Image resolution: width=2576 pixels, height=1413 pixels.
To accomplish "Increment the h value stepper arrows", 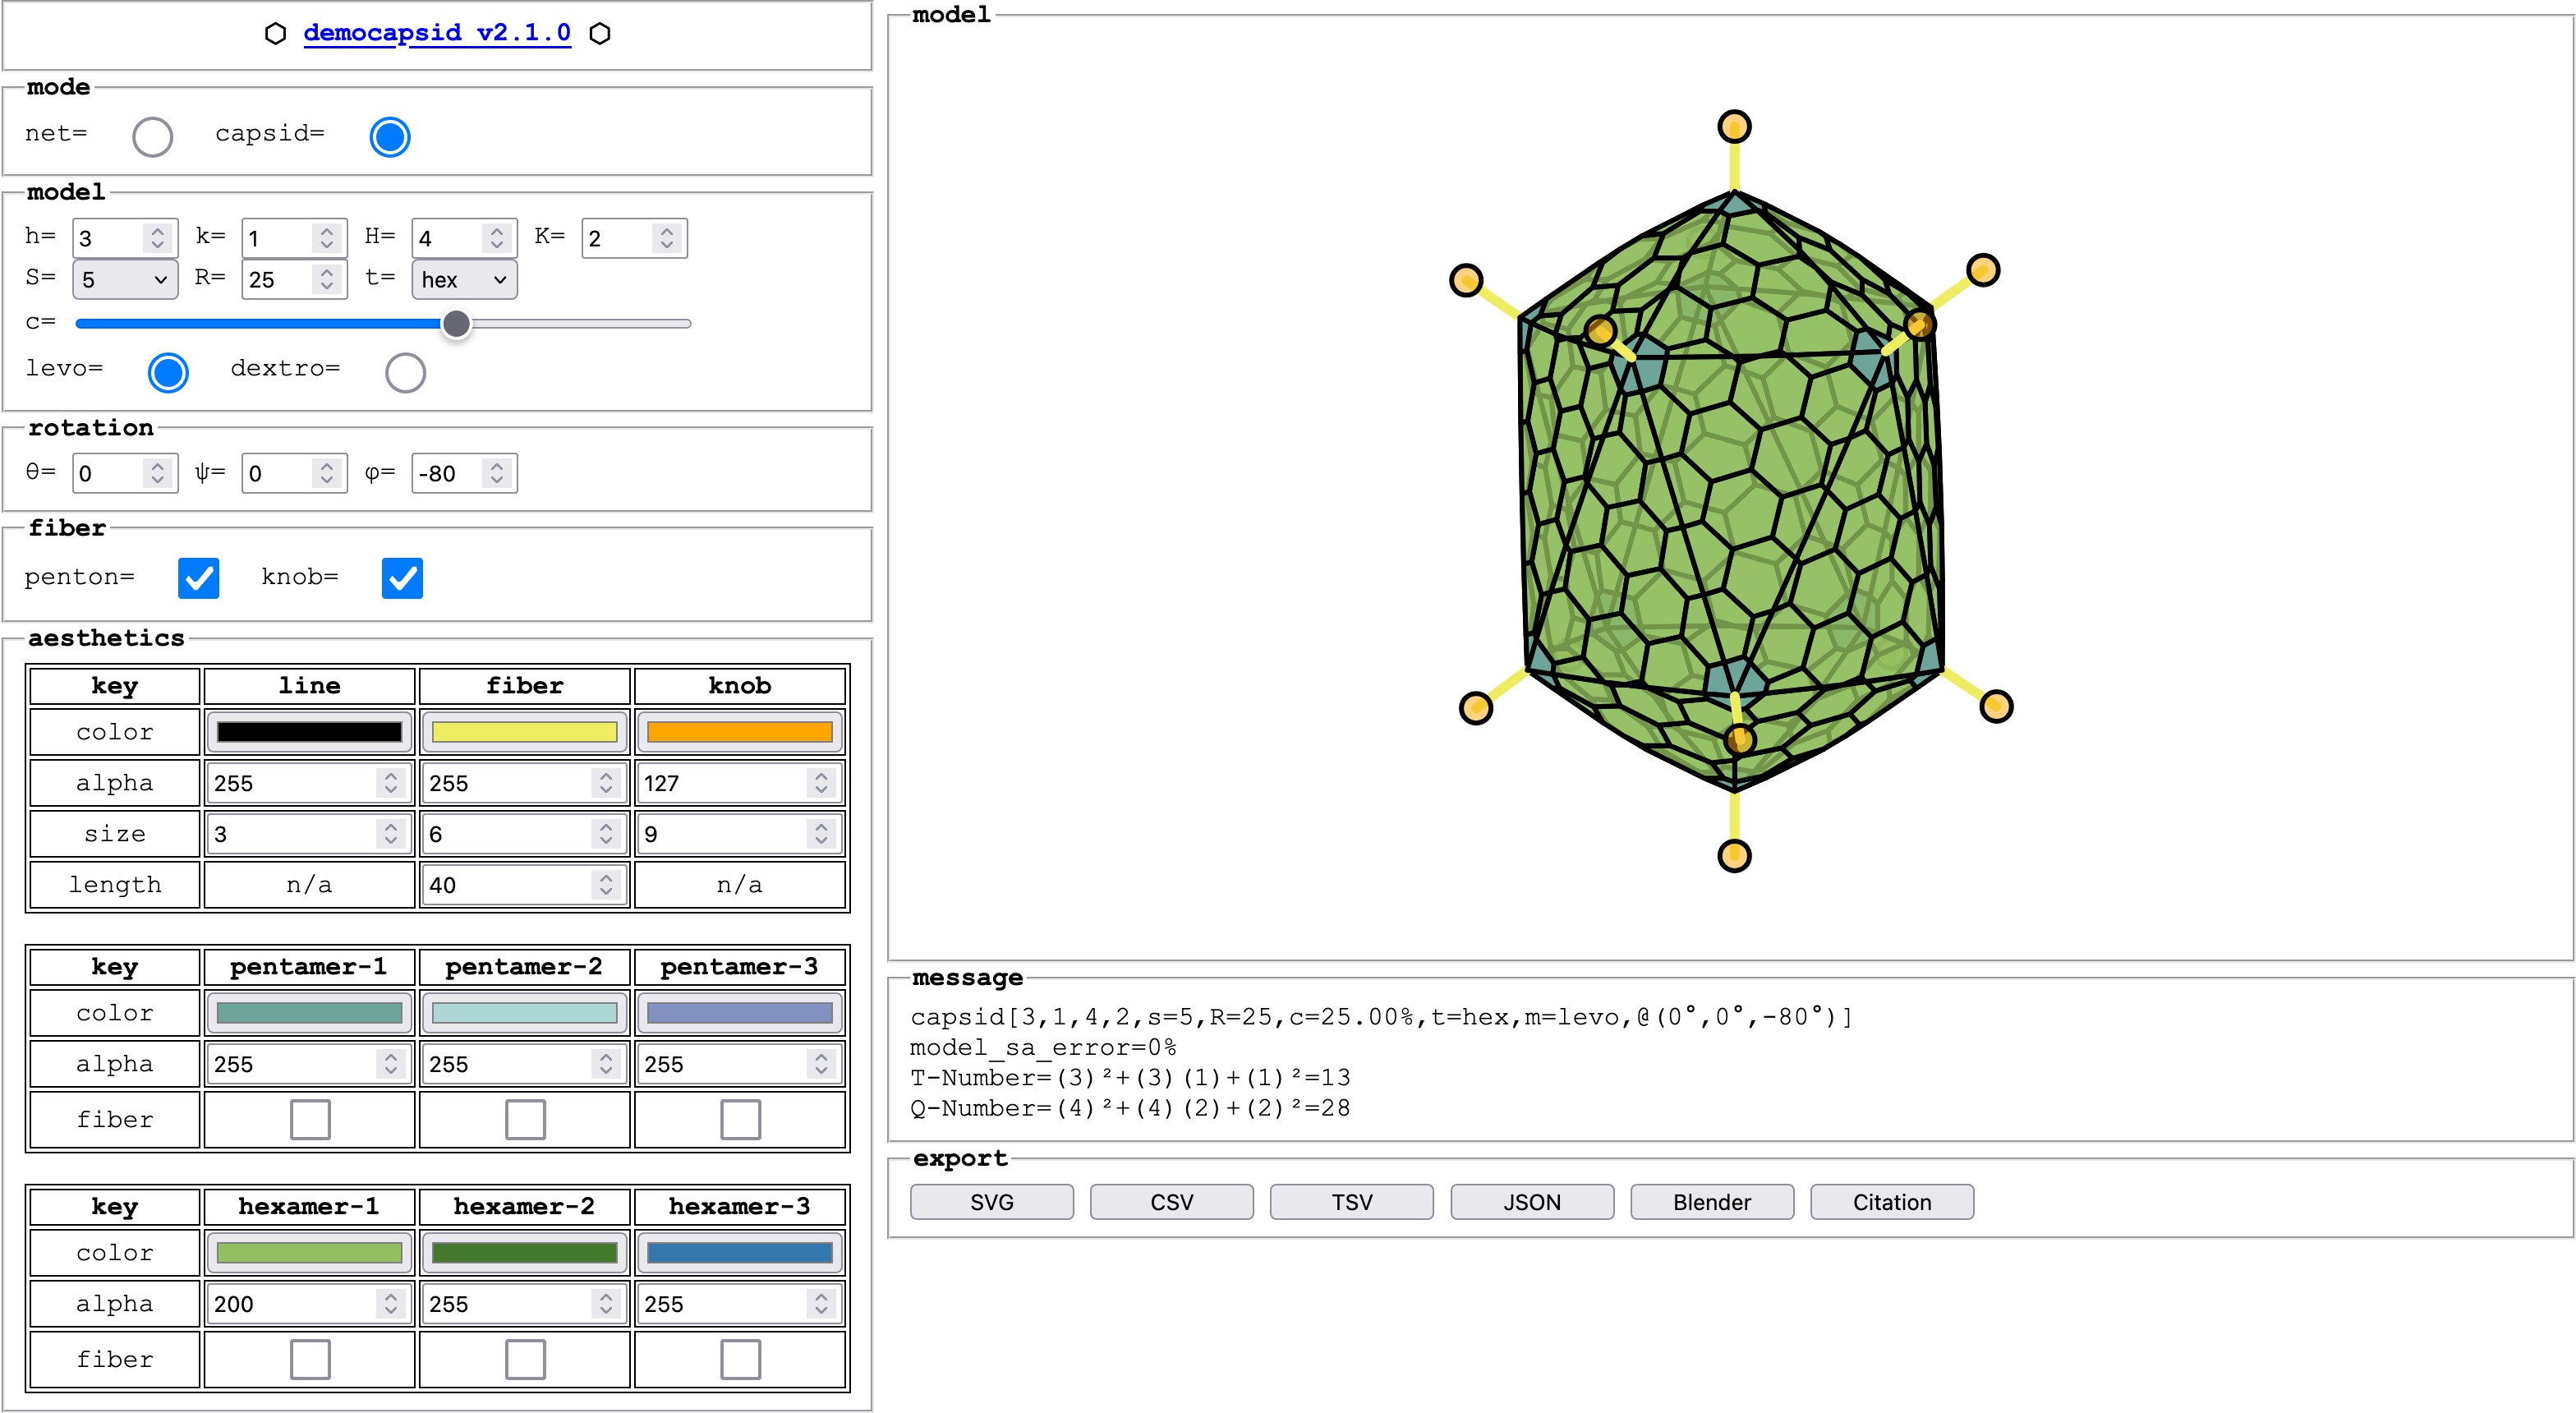I will coord(157,231).
